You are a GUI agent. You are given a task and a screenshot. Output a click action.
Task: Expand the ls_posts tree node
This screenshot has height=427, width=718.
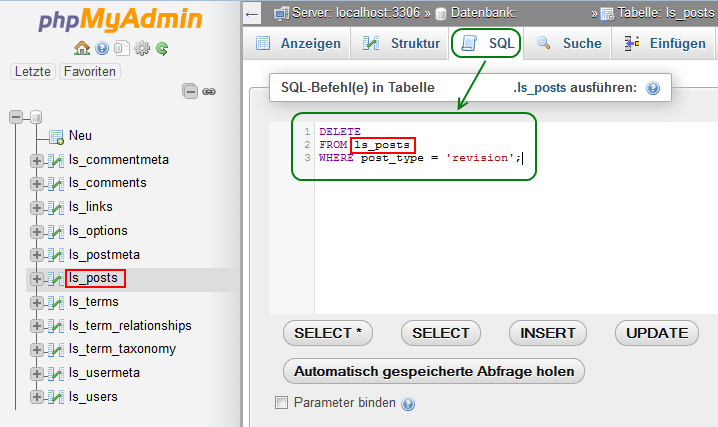pyautogui.click(x=37, y=279)
